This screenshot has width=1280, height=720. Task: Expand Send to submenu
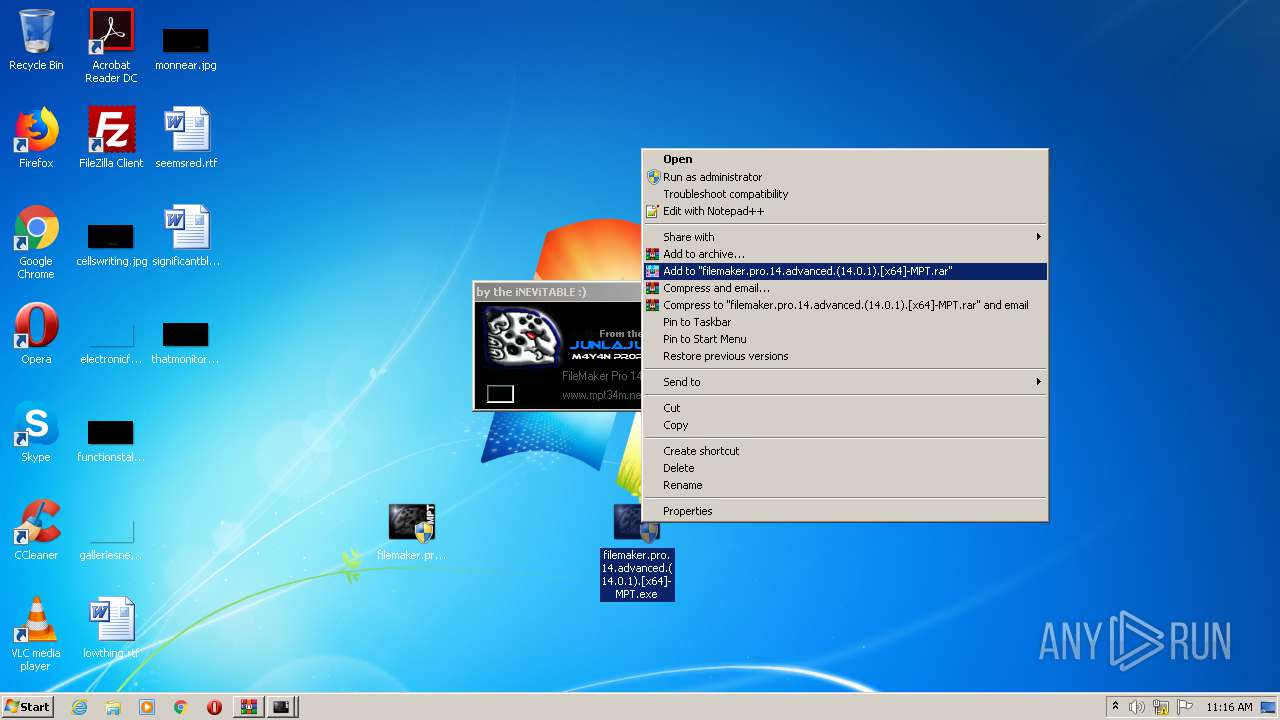pyautogui.click(x=844, y=382)
